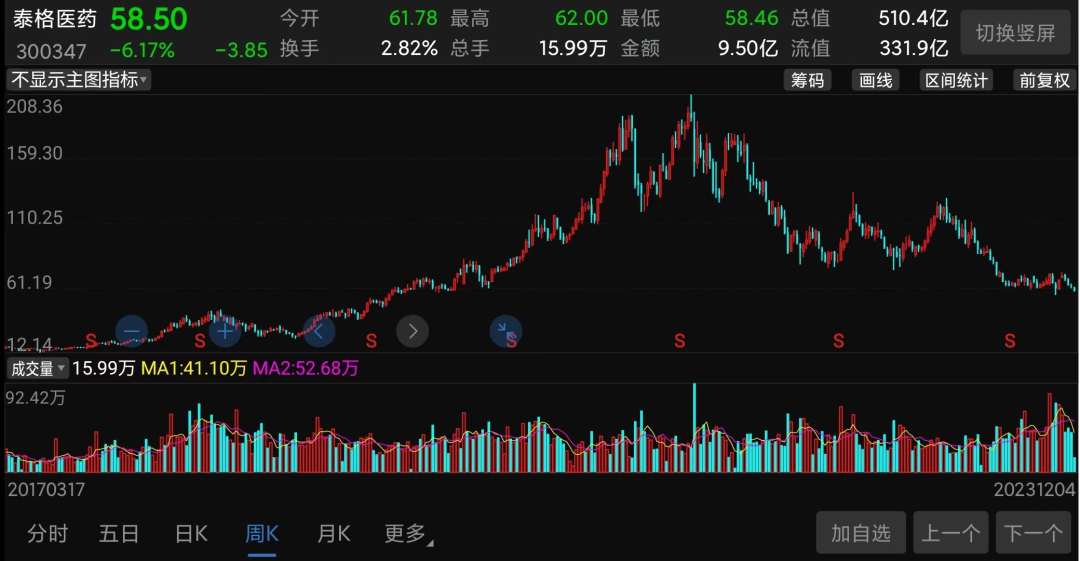This screenshot has width=1080, height=561.
Task: Shift chart right with forward arrow icon
Action: tap(413, 332)
